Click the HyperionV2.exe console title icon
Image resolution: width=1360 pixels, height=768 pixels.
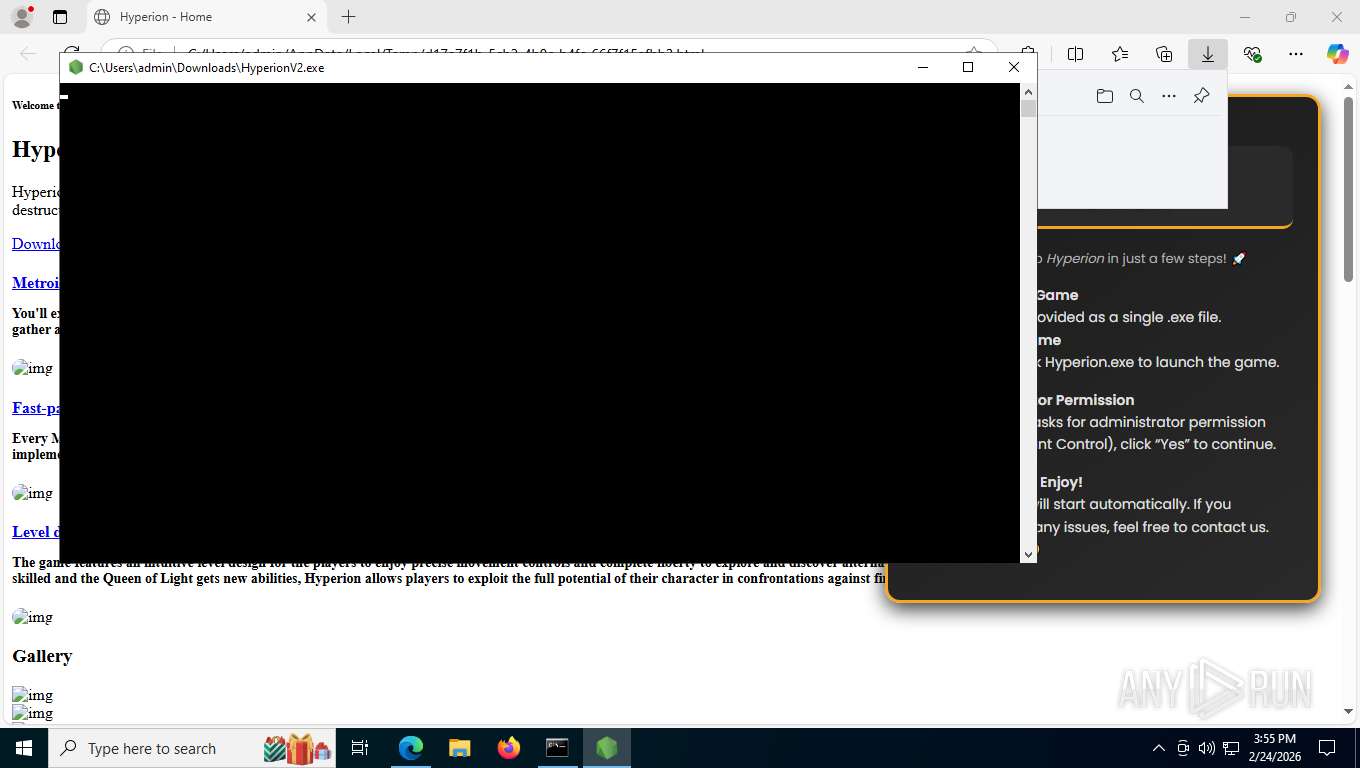(76, 67)
